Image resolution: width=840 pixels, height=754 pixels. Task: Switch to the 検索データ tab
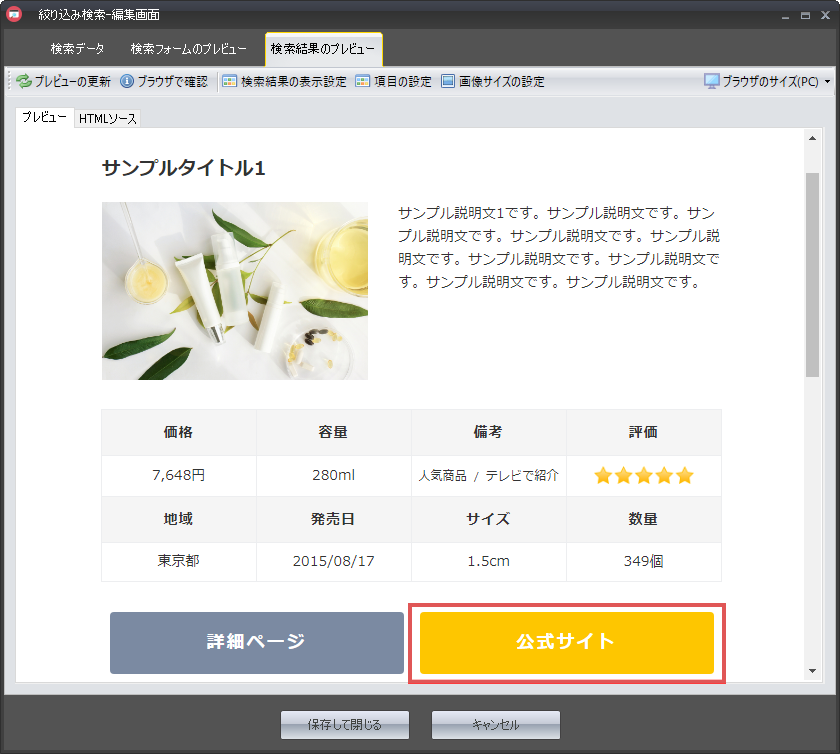pyautogui.click(x=77, y=49)
